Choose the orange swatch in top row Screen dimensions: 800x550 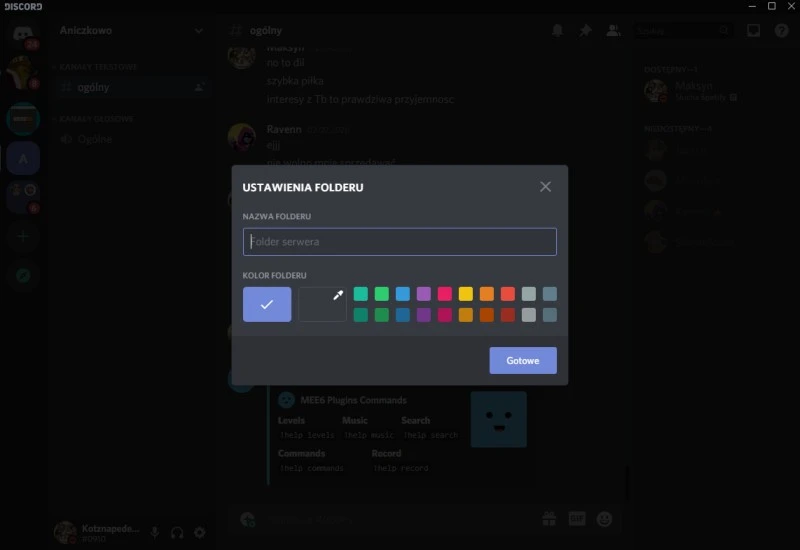(x=486, y=293)
